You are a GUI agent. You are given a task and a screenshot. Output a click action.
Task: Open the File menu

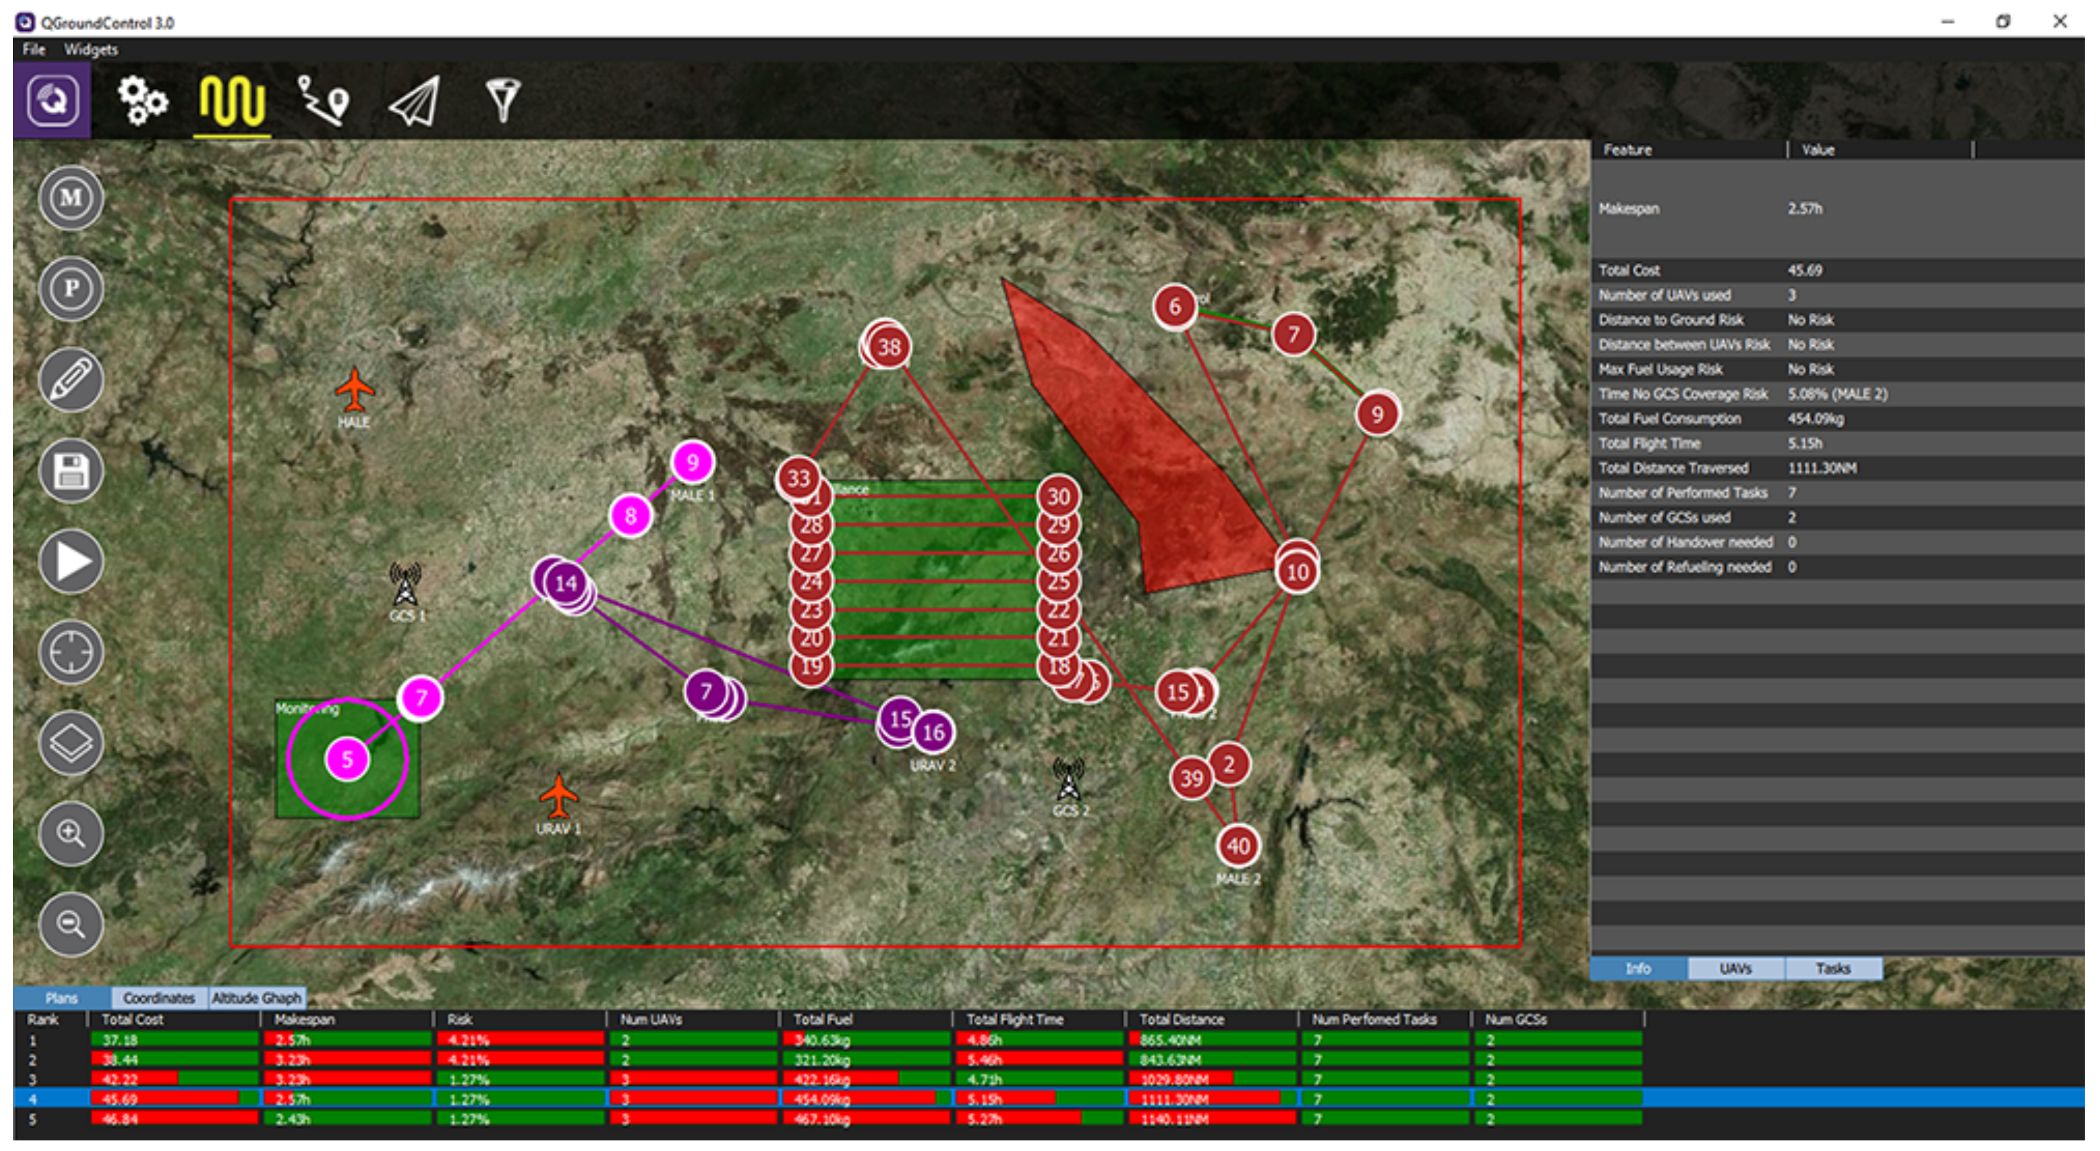click(34, 49)
